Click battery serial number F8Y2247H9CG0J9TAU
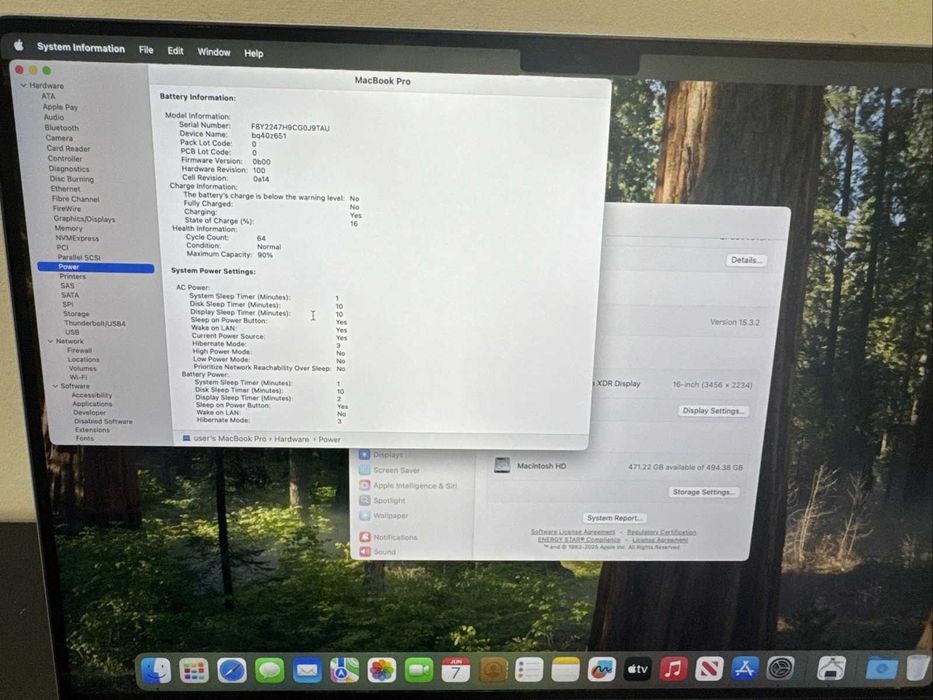Image resolution: width=933 pixels, height=700 pixels. point(290,127)
